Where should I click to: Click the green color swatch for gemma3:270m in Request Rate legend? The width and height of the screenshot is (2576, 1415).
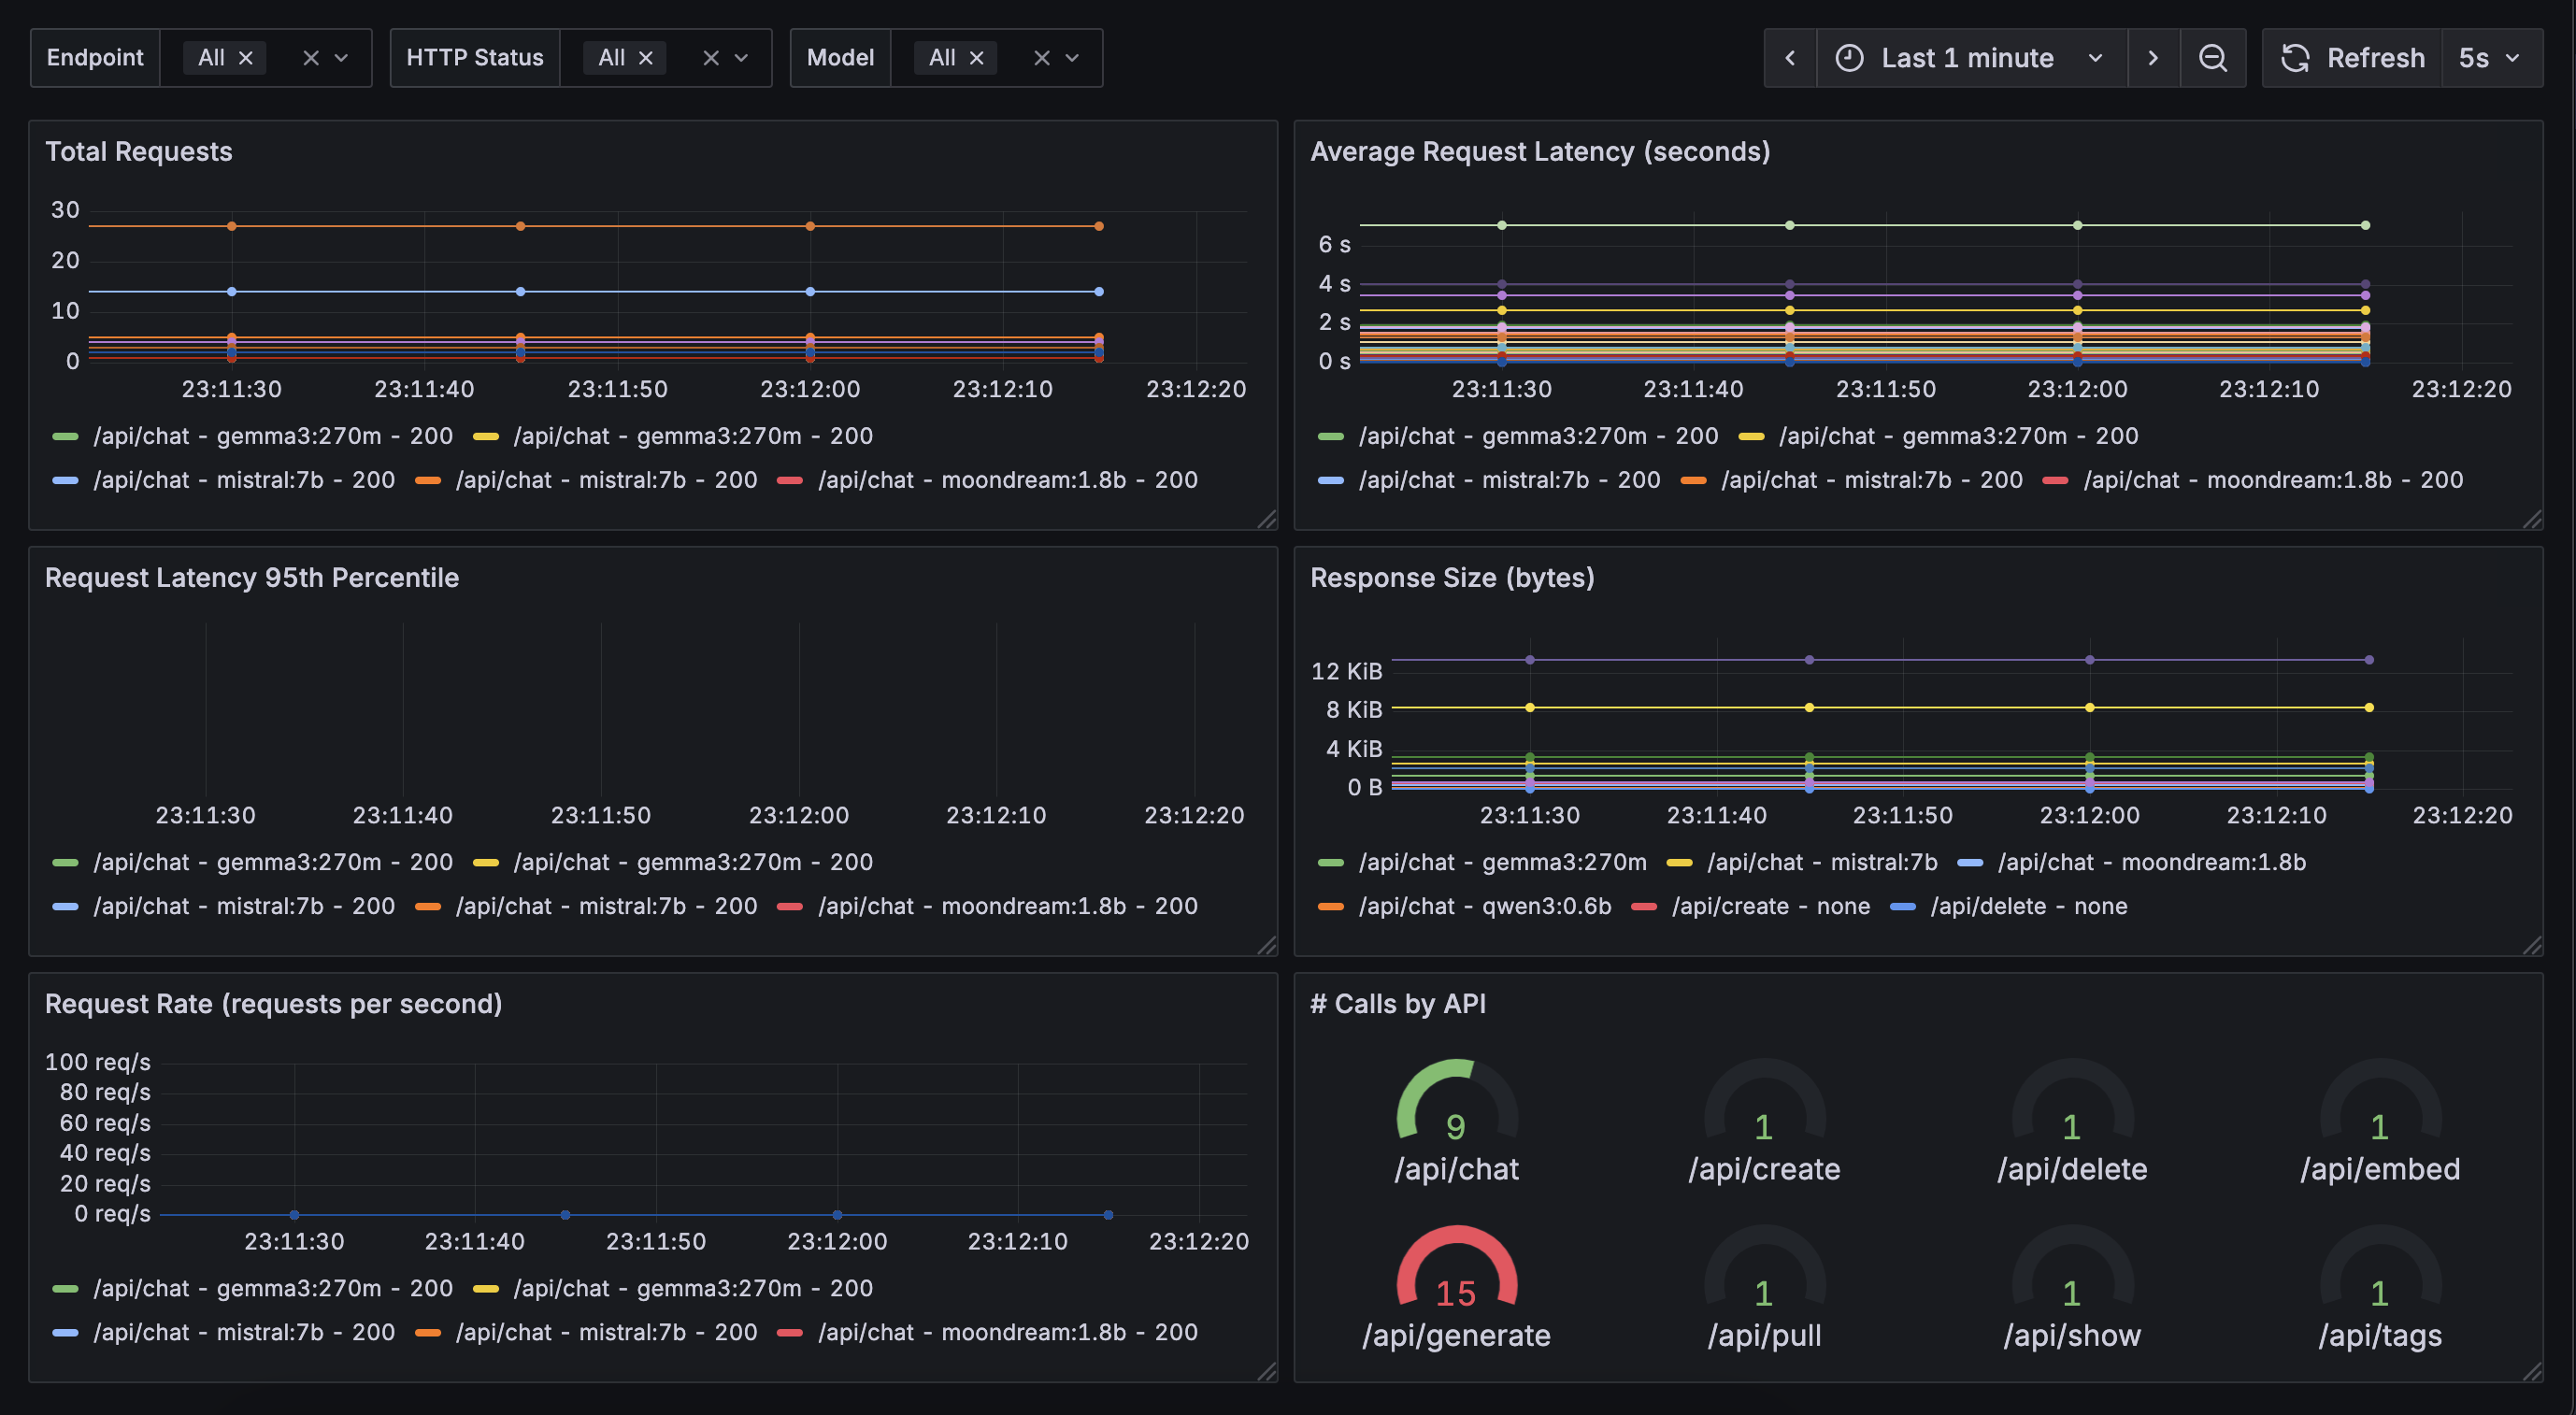point(65,1288)
